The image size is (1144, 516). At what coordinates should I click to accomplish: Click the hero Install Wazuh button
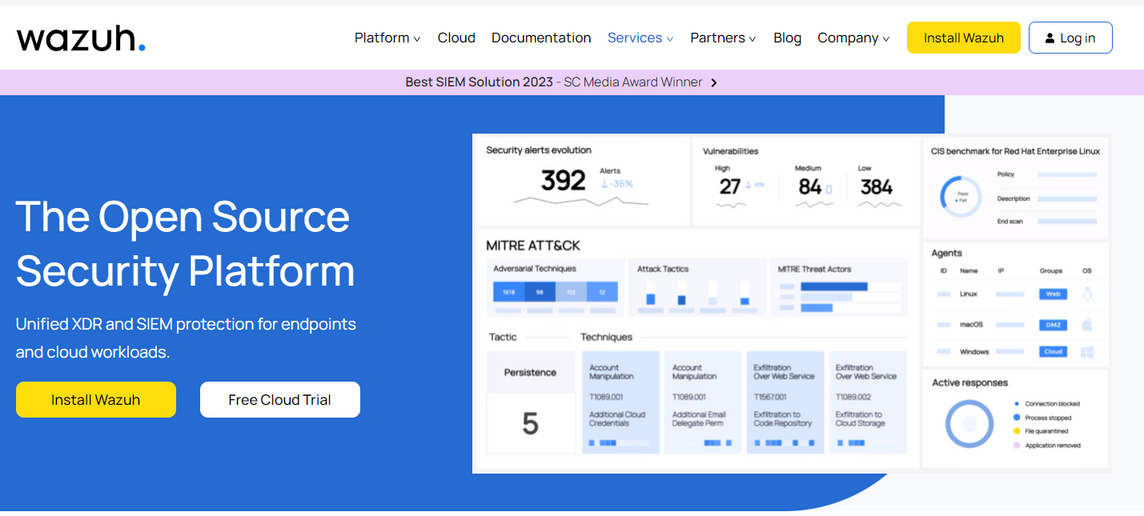pos(96,400)
